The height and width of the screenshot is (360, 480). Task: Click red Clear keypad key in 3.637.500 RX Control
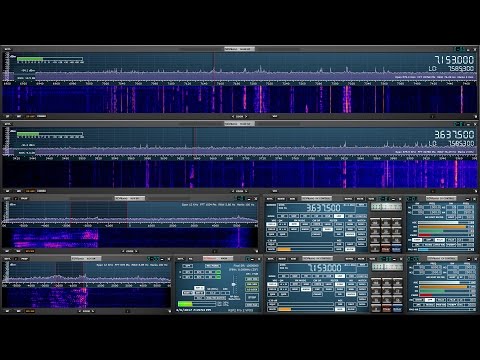coord(386,249)
